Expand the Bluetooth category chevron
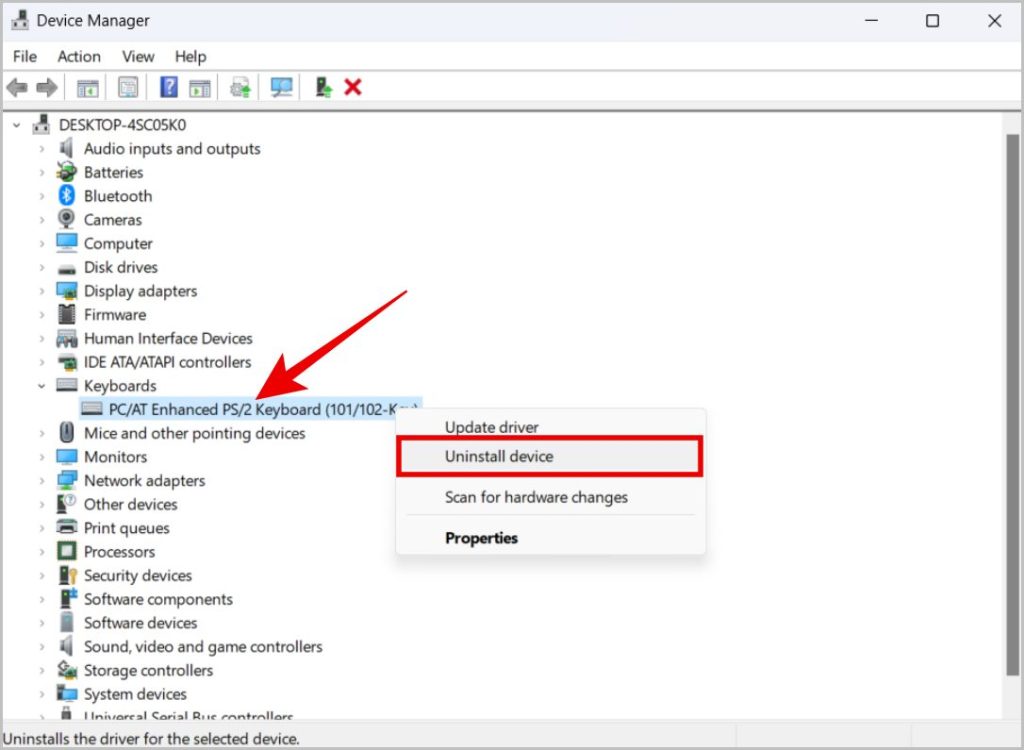1024x750 pixels. tap(42, 196)
